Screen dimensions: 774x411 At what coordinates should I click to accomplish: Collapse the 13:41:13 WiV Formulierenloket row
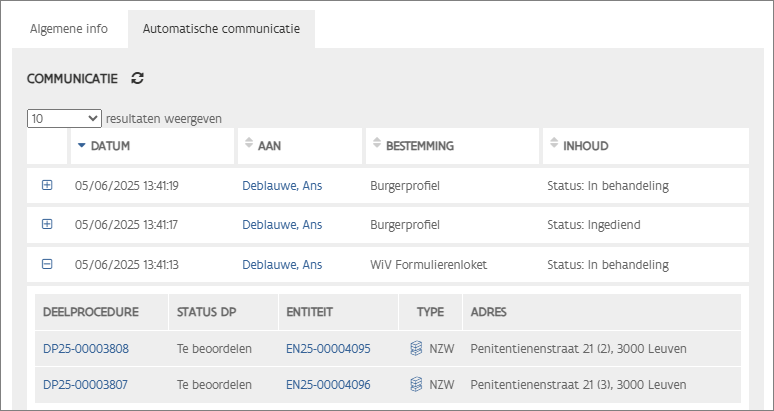pos(47,264)
